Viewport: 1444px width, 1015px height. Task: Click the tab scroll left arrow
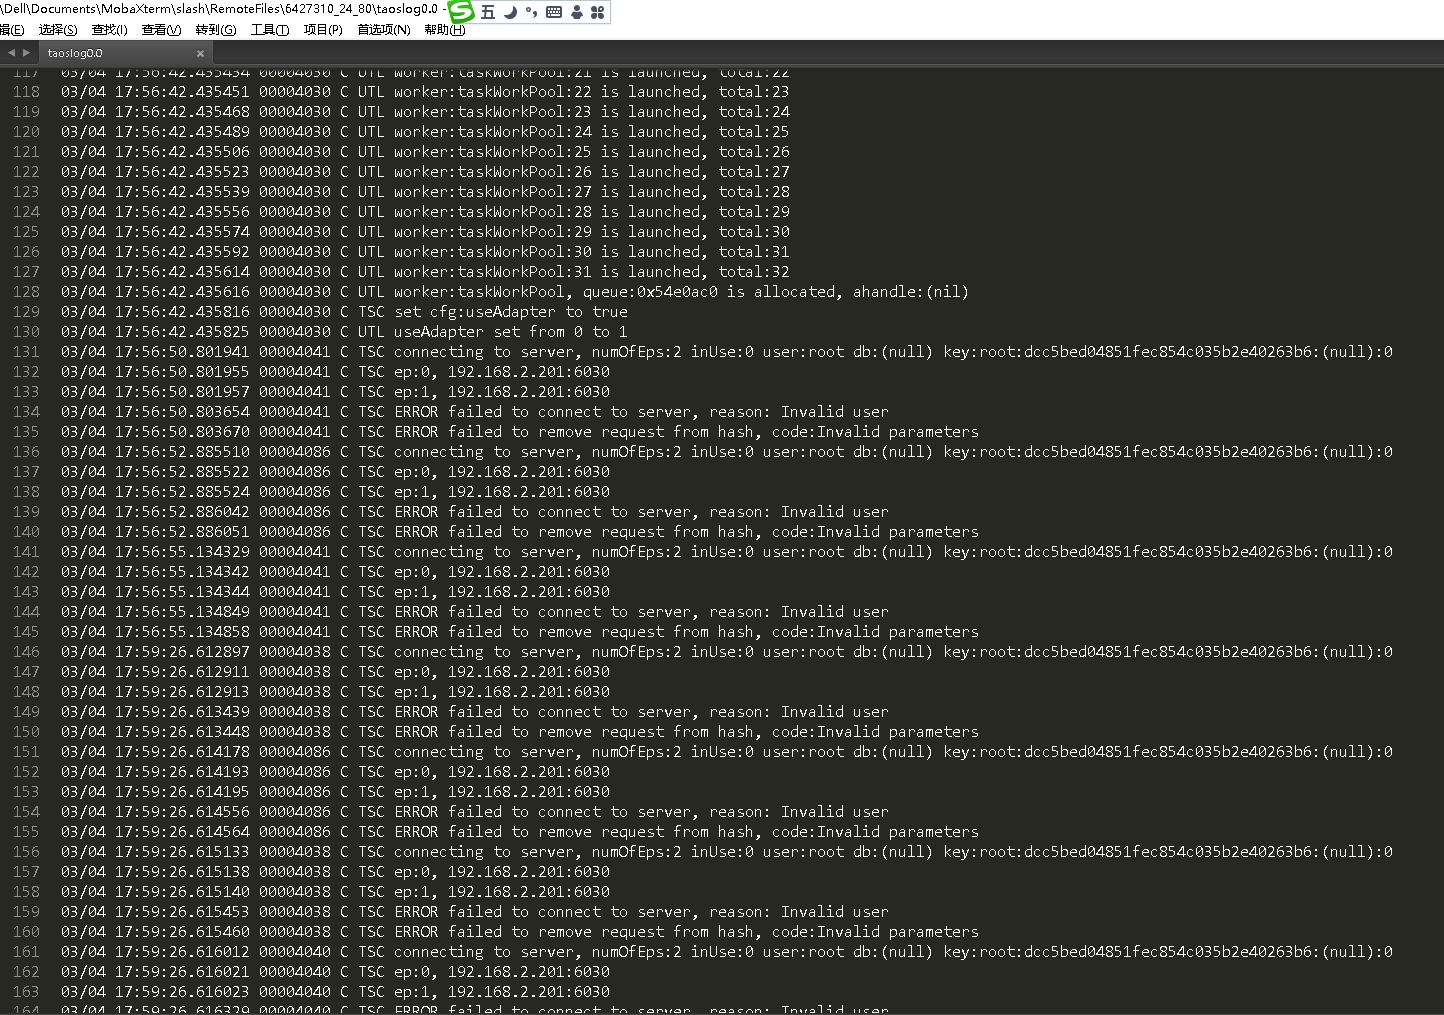(11, 53)
